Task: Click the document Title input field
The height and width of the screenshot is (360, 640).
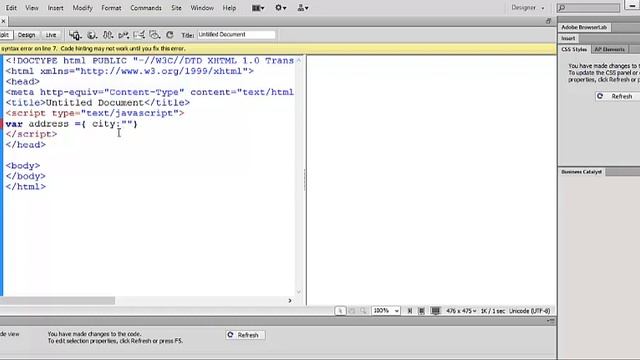Action: 236,35
